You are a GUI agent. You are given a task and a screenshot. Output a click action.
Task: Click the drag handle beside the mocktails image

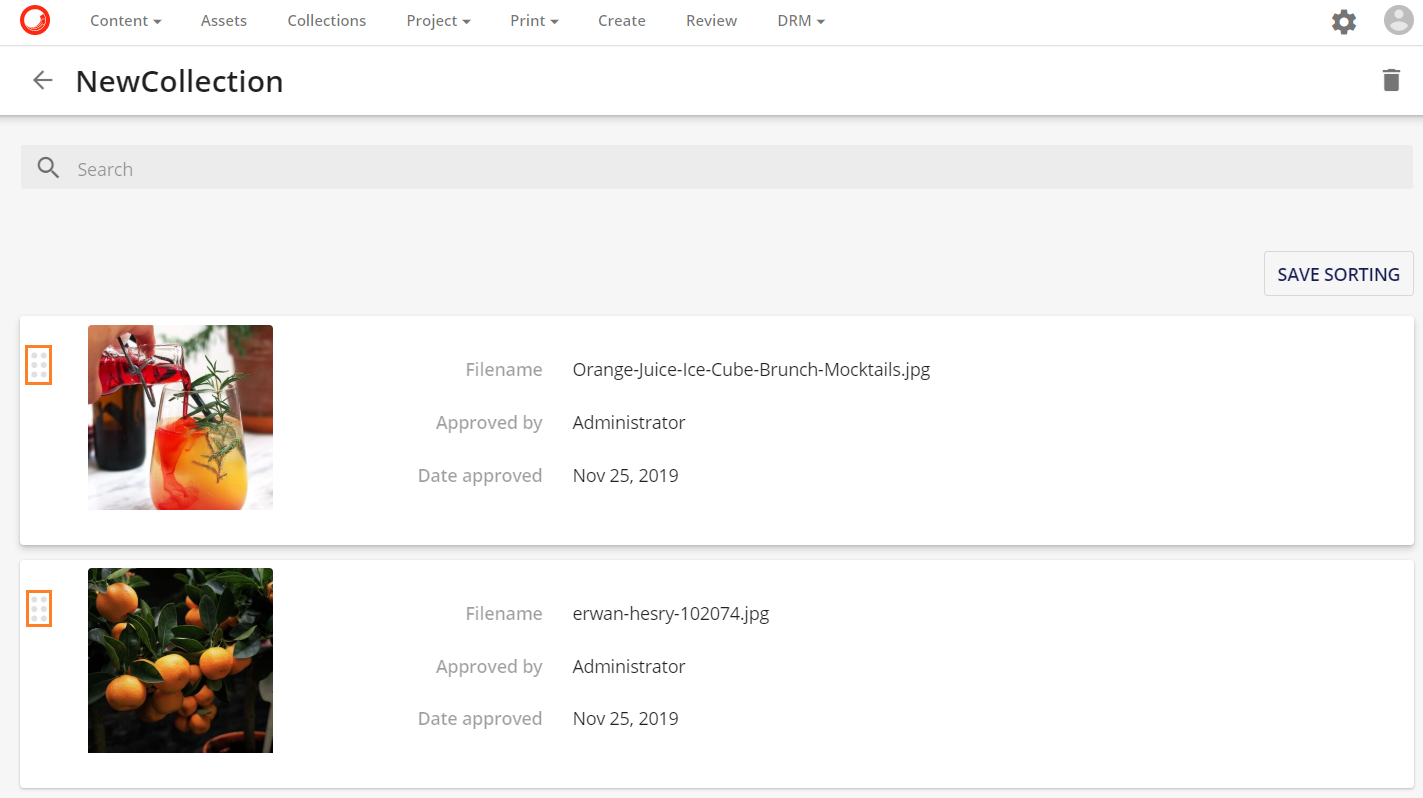(x=38, y=365)
